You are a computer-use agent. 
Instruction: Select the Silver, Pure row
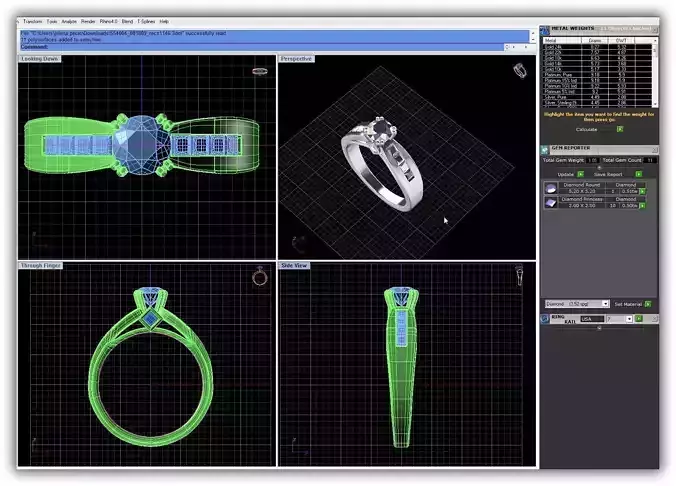pyautogui.click(x=598, y=97)
